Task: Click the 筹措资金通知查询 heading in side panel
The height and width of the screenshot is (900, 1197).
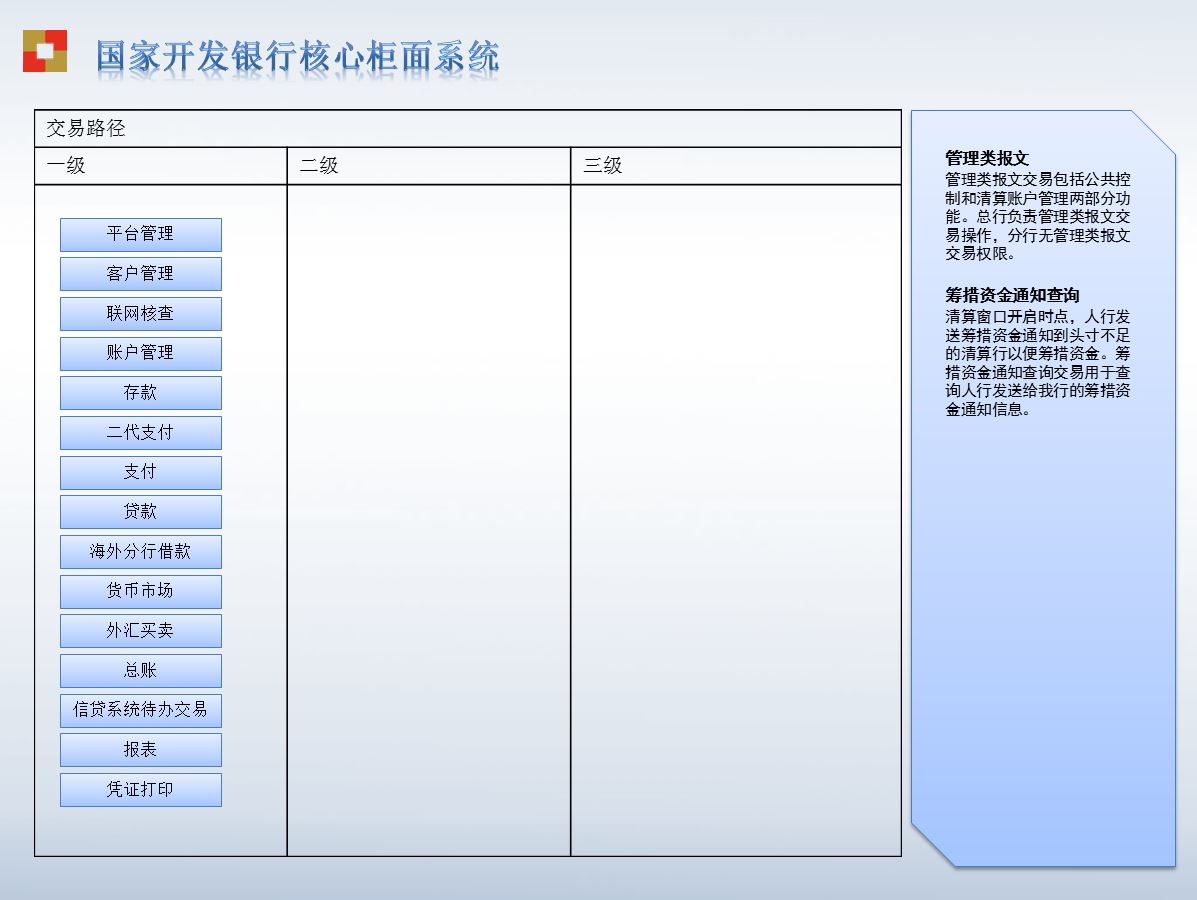Action: (x=1012, y=295)
